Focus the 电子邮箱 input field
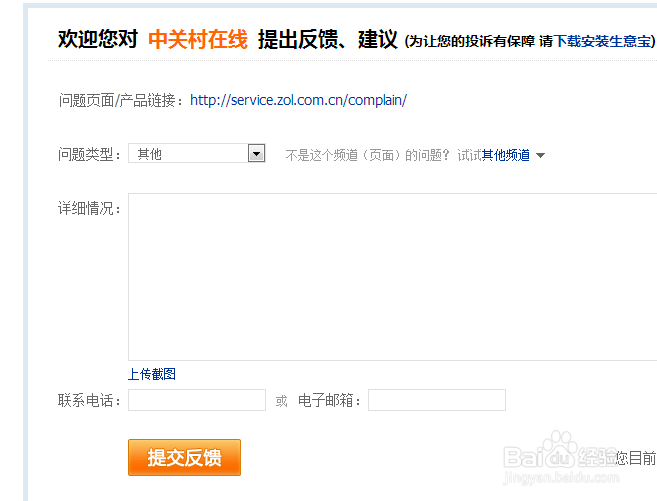Viewport: 657px width, 501px height. pyautogui.click(x=437, y=400)
